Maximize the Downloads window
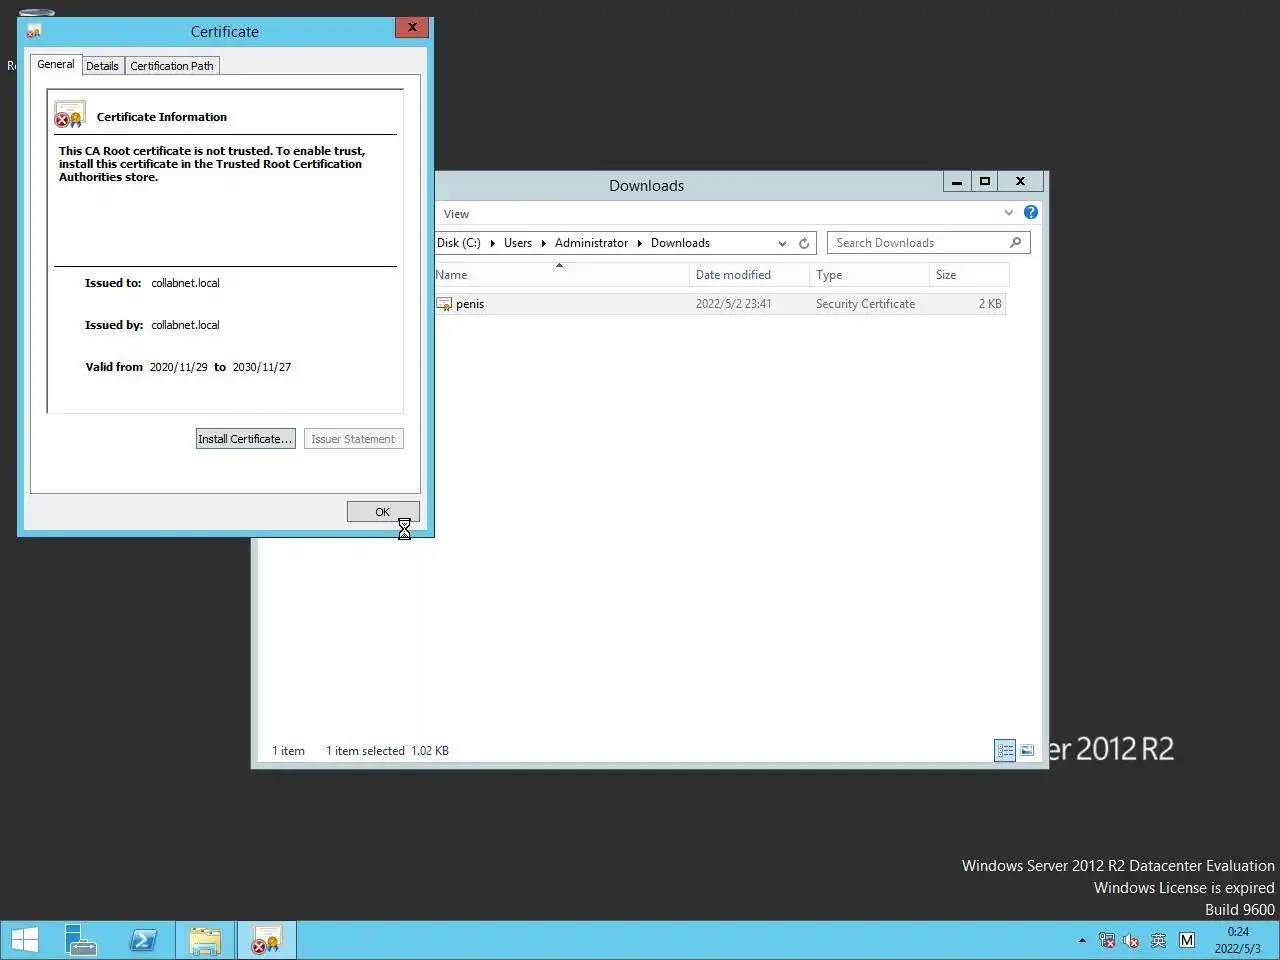Screen dimensions: 1280x960 click(x=985, y=181)
